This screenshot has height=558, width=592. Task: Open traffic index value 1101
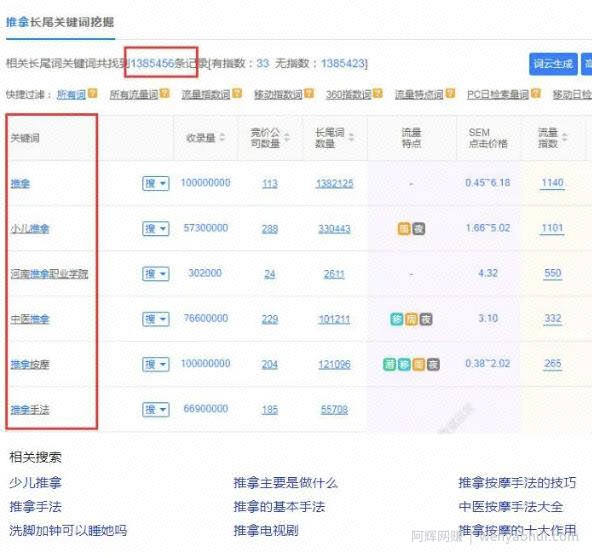click(x=552, y=228)
